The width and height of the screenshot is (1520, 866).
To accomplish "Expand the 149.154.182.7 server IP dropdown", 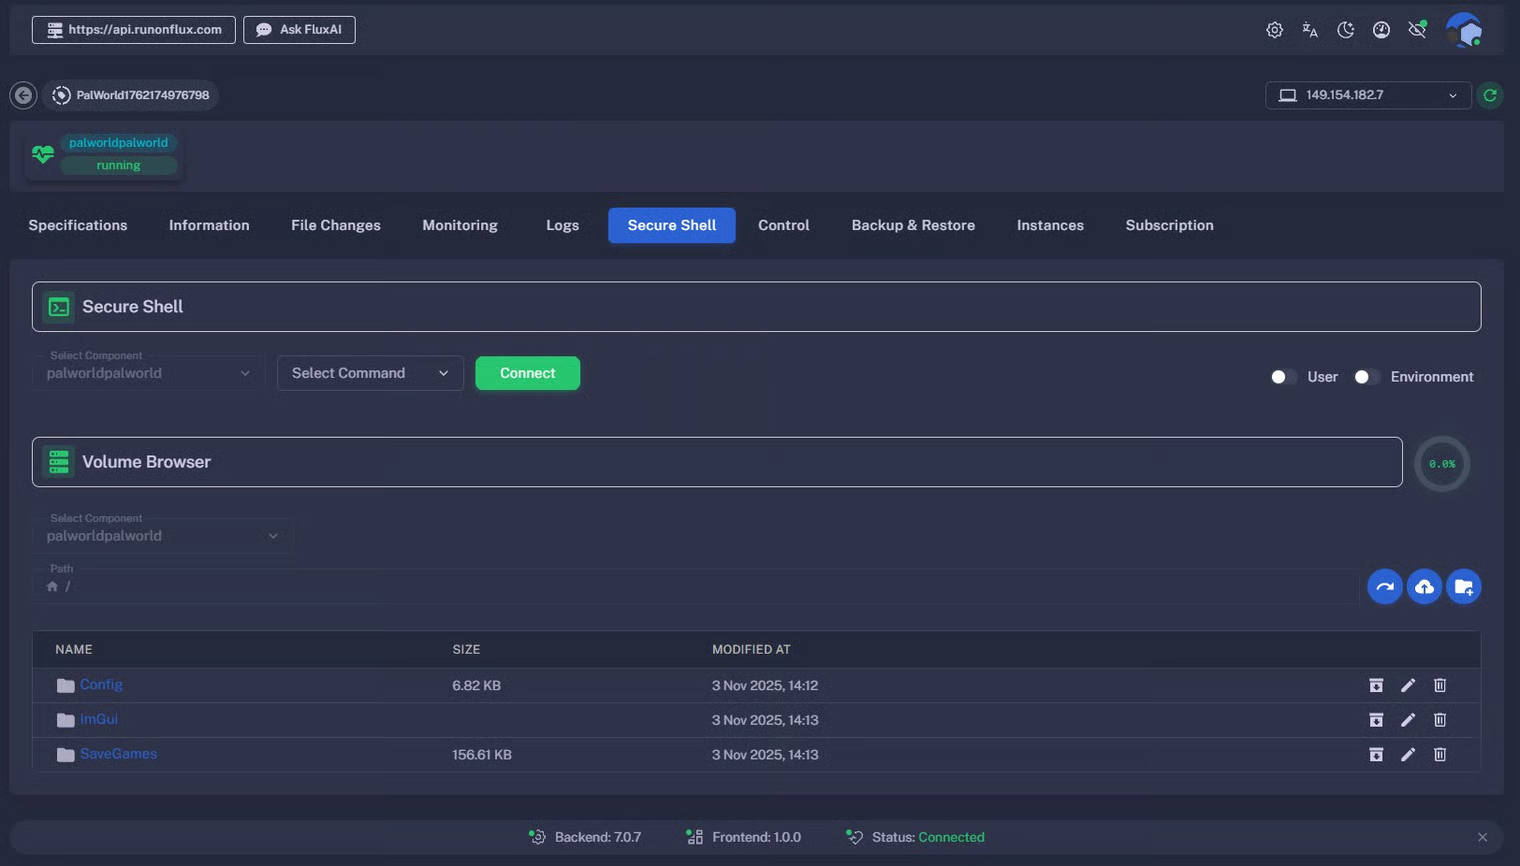I will tap(1367, 95).
